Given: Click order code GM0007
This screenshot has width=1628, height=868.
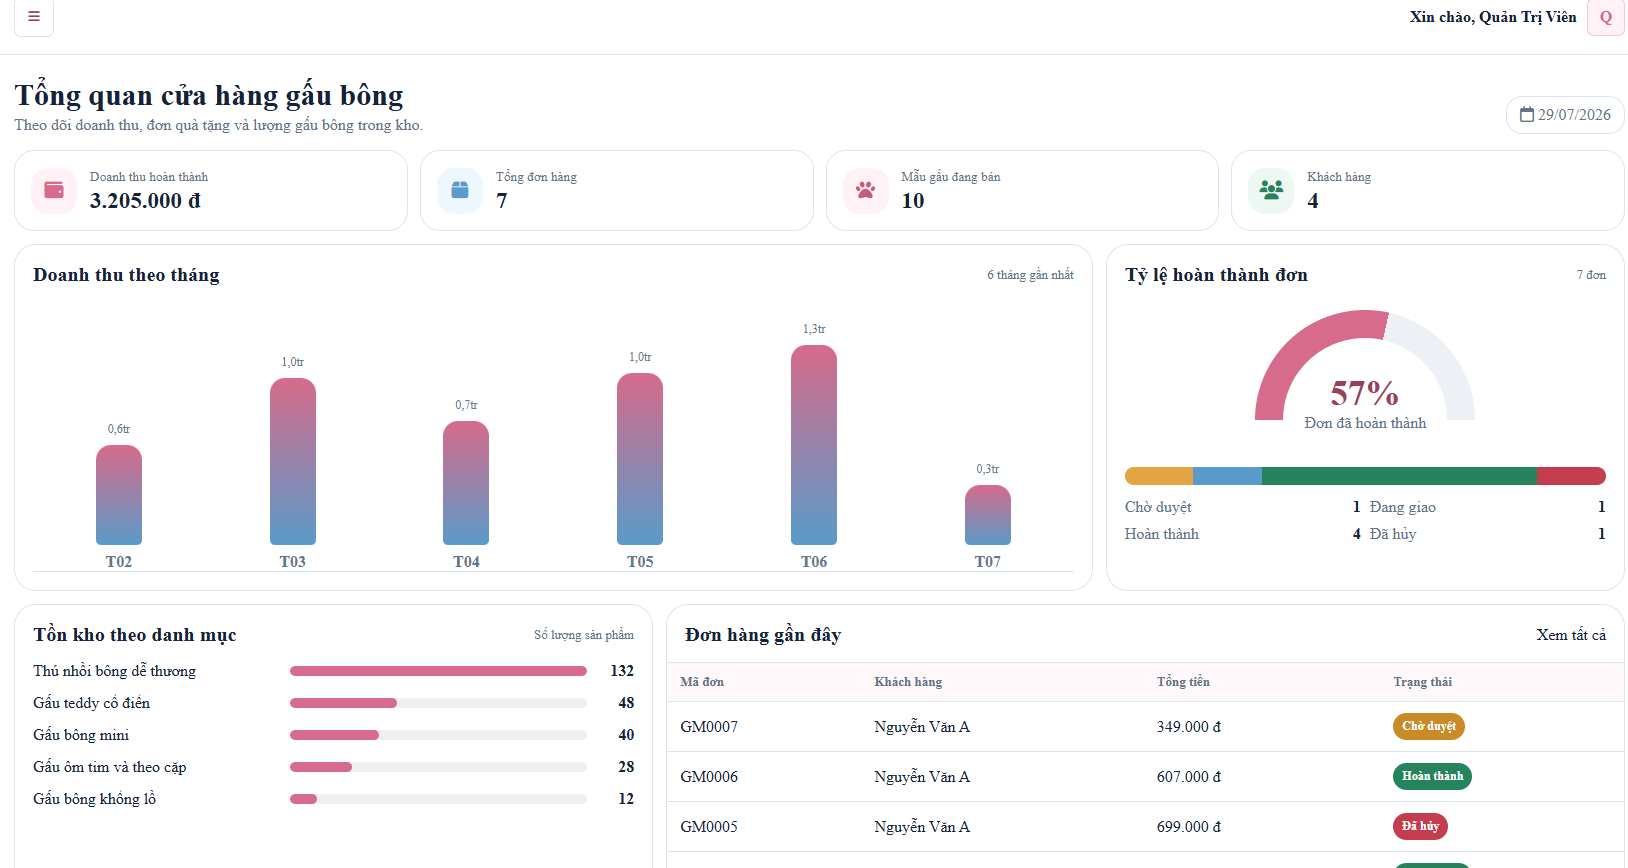Looking at the screenshot, I should pos(709,727).
